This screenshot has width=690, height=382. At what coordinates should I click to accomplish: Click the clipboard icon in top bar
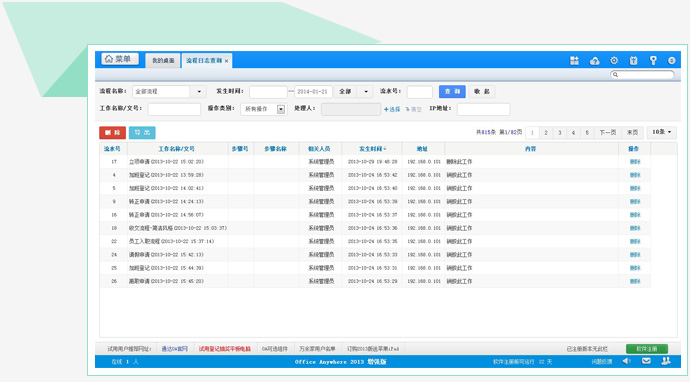(633, 61)
